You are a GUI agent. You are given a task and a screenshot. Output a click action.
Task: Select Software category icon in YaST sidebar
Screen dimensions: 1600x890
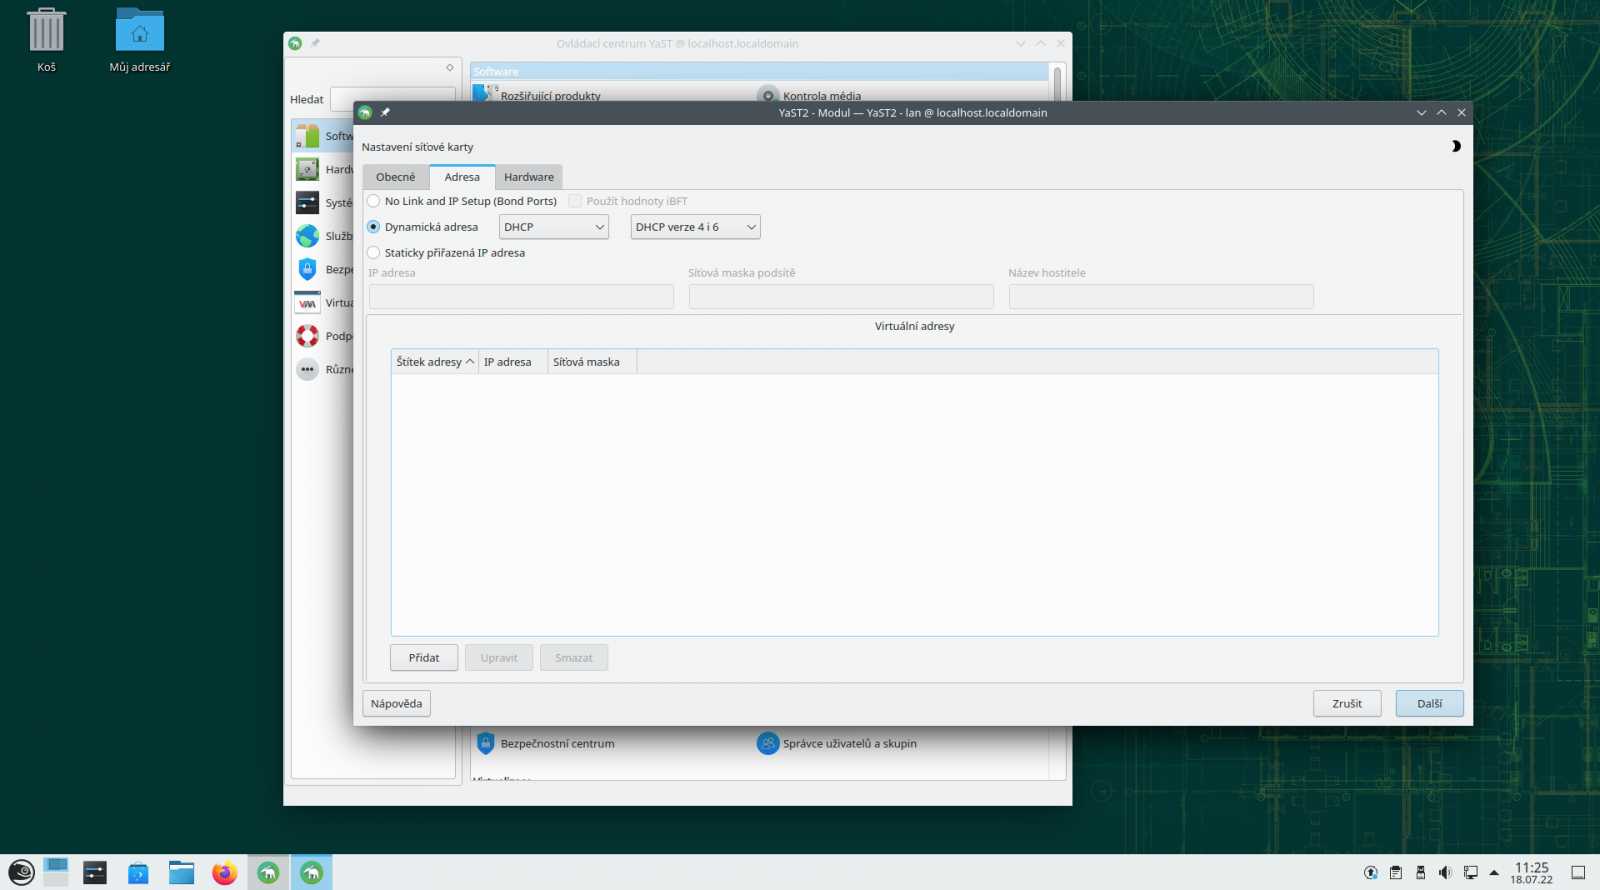click(x=307, y=136)
